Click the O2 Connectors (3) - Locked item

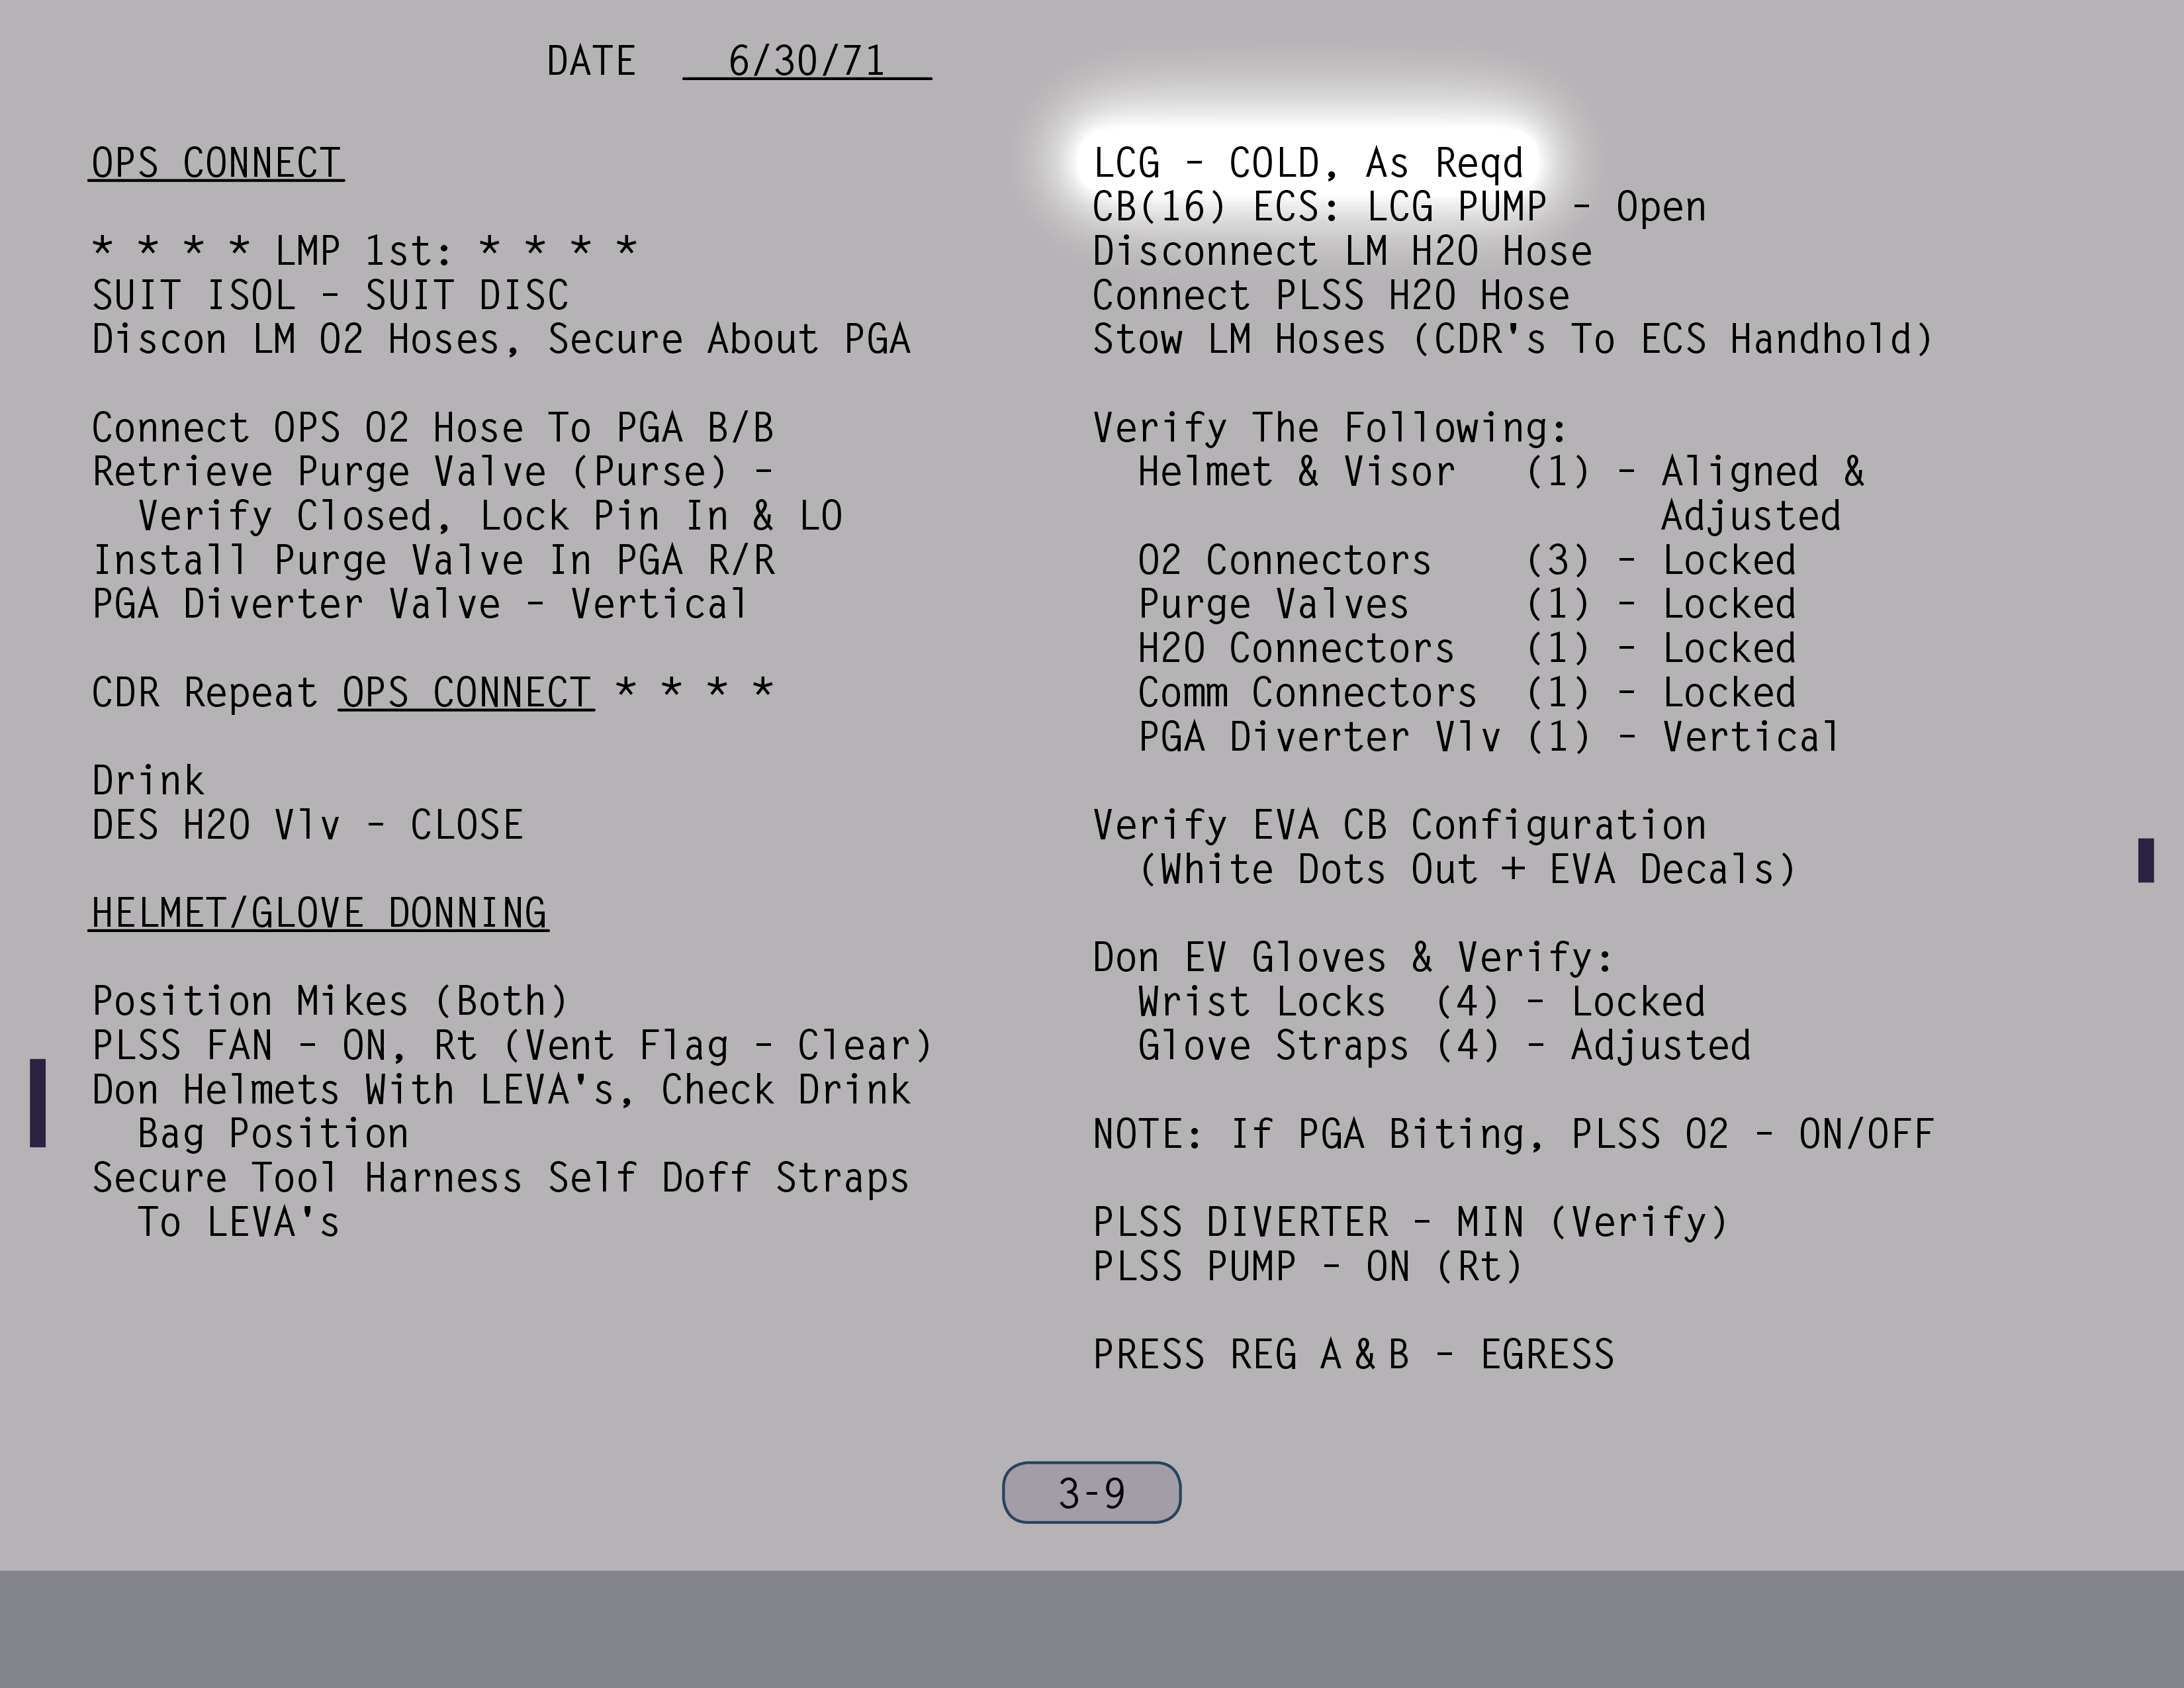1466,560
